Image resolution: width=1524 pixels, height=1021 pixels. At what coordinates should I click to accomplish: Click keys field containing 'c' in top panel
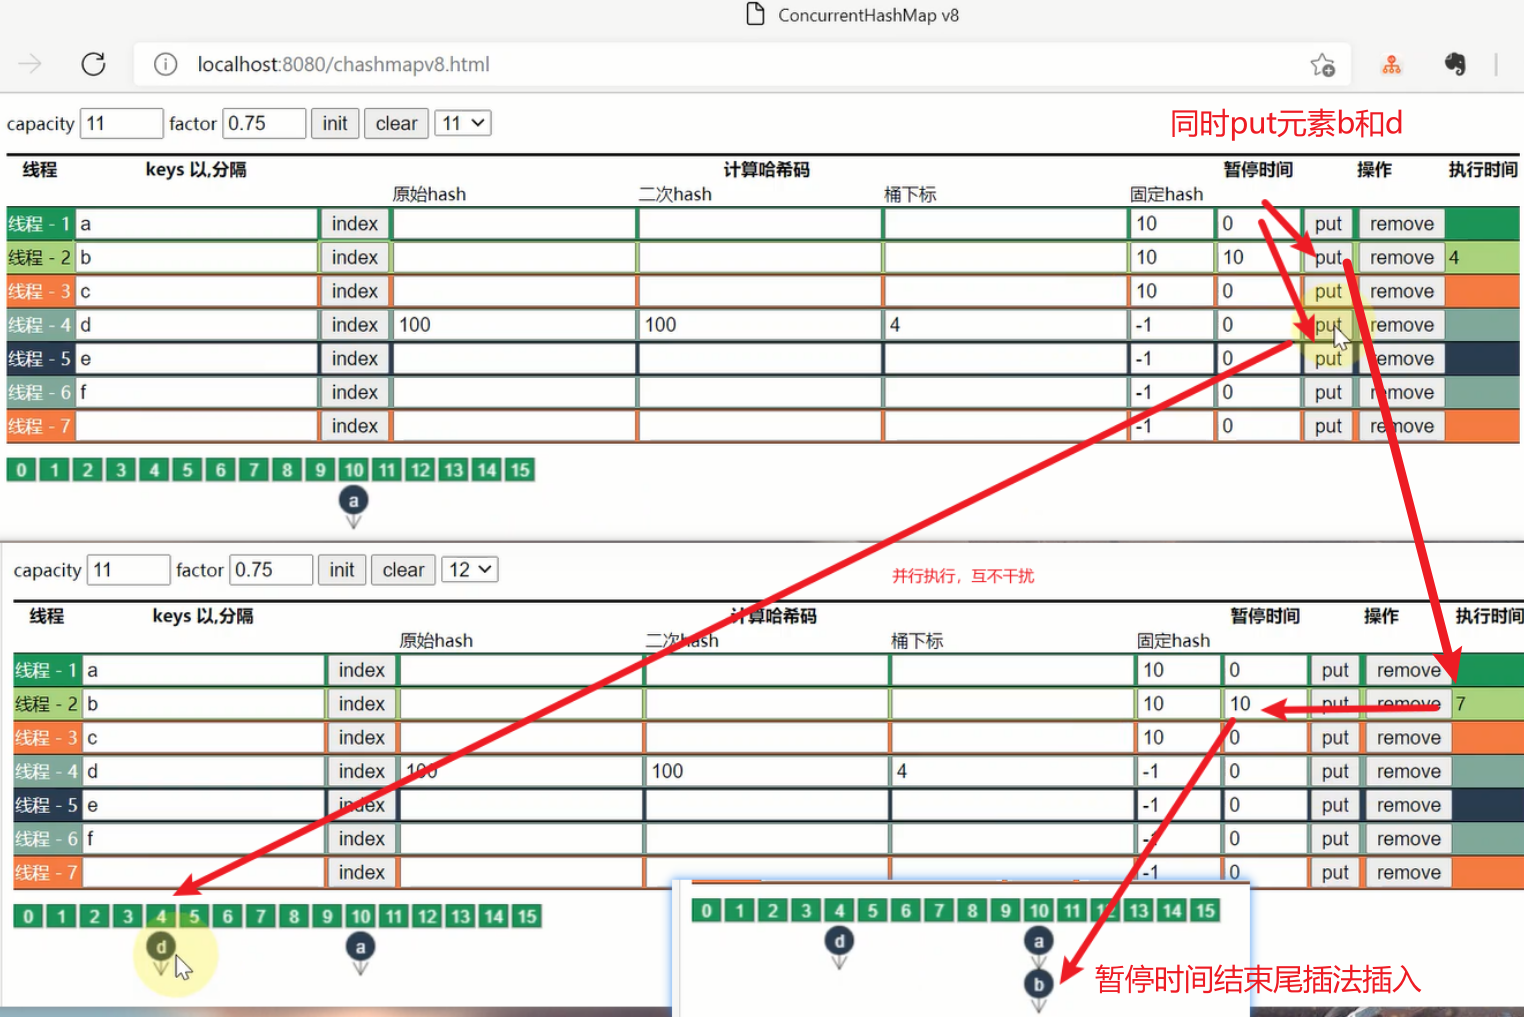(197, 291)
